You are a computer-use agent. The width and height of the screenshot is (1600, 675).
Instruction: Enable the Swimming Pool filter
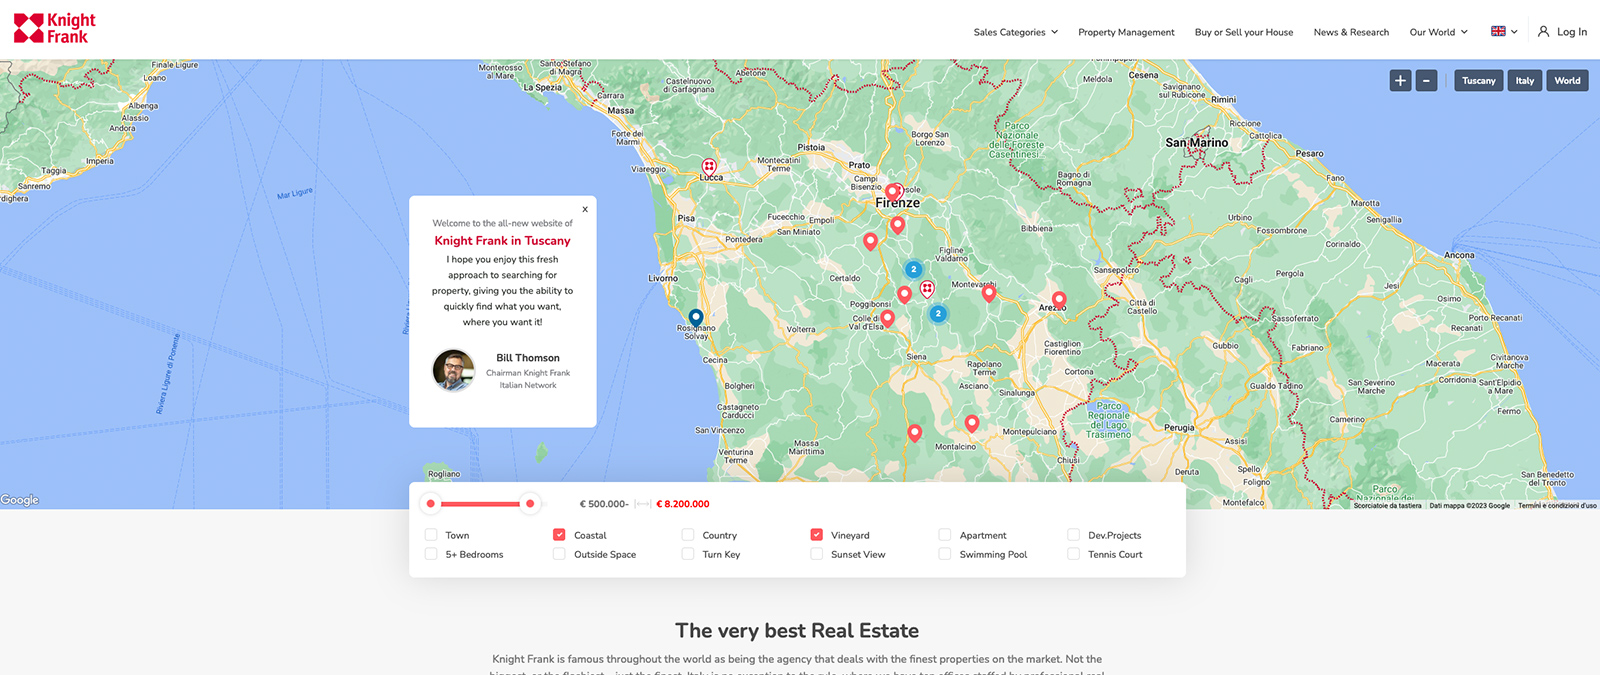(x=945, y=554)
